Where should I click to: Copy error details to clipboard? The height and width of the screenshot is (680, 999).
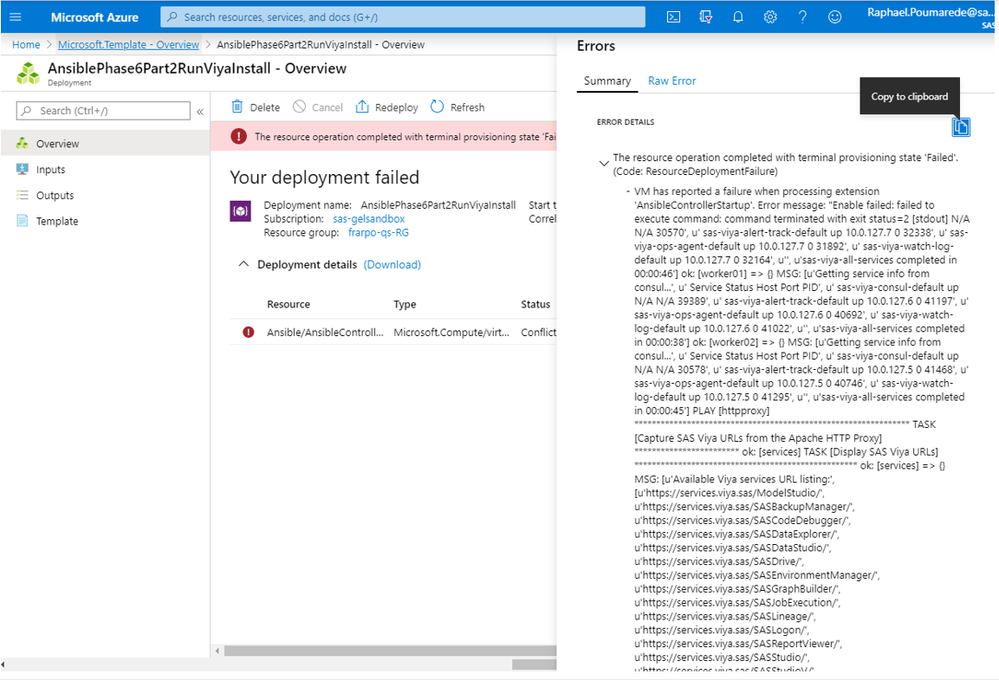[961, 127]
